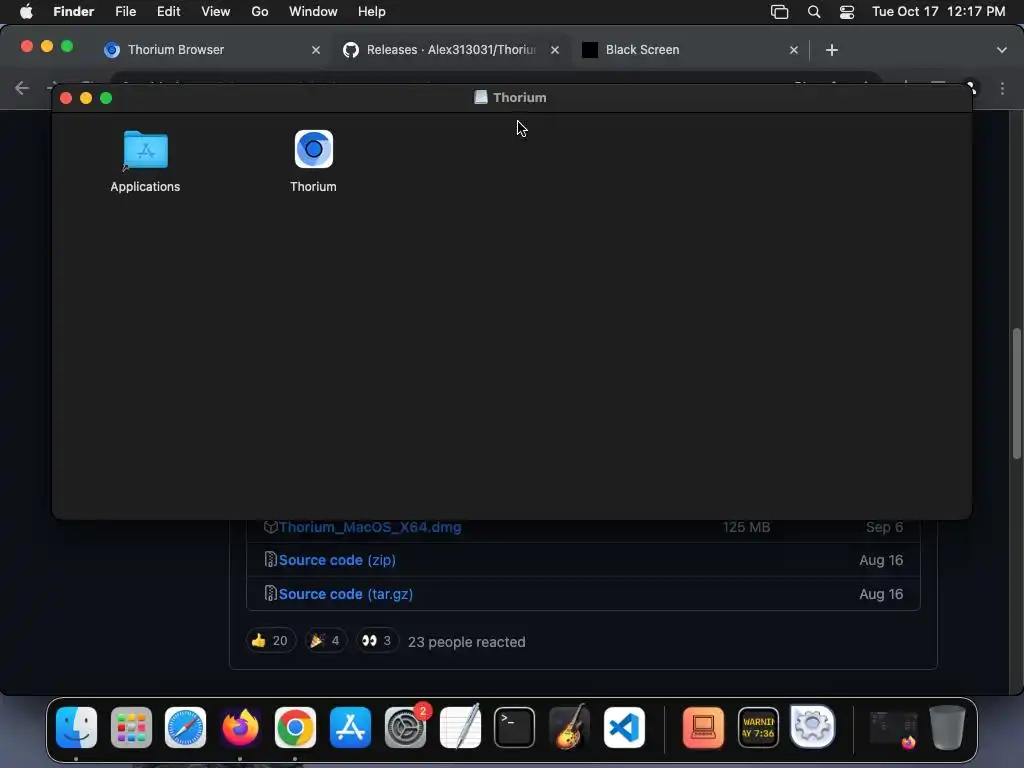Open Console app in the Dock
The width and height of the screenshot is (1024, 768).
758,728
